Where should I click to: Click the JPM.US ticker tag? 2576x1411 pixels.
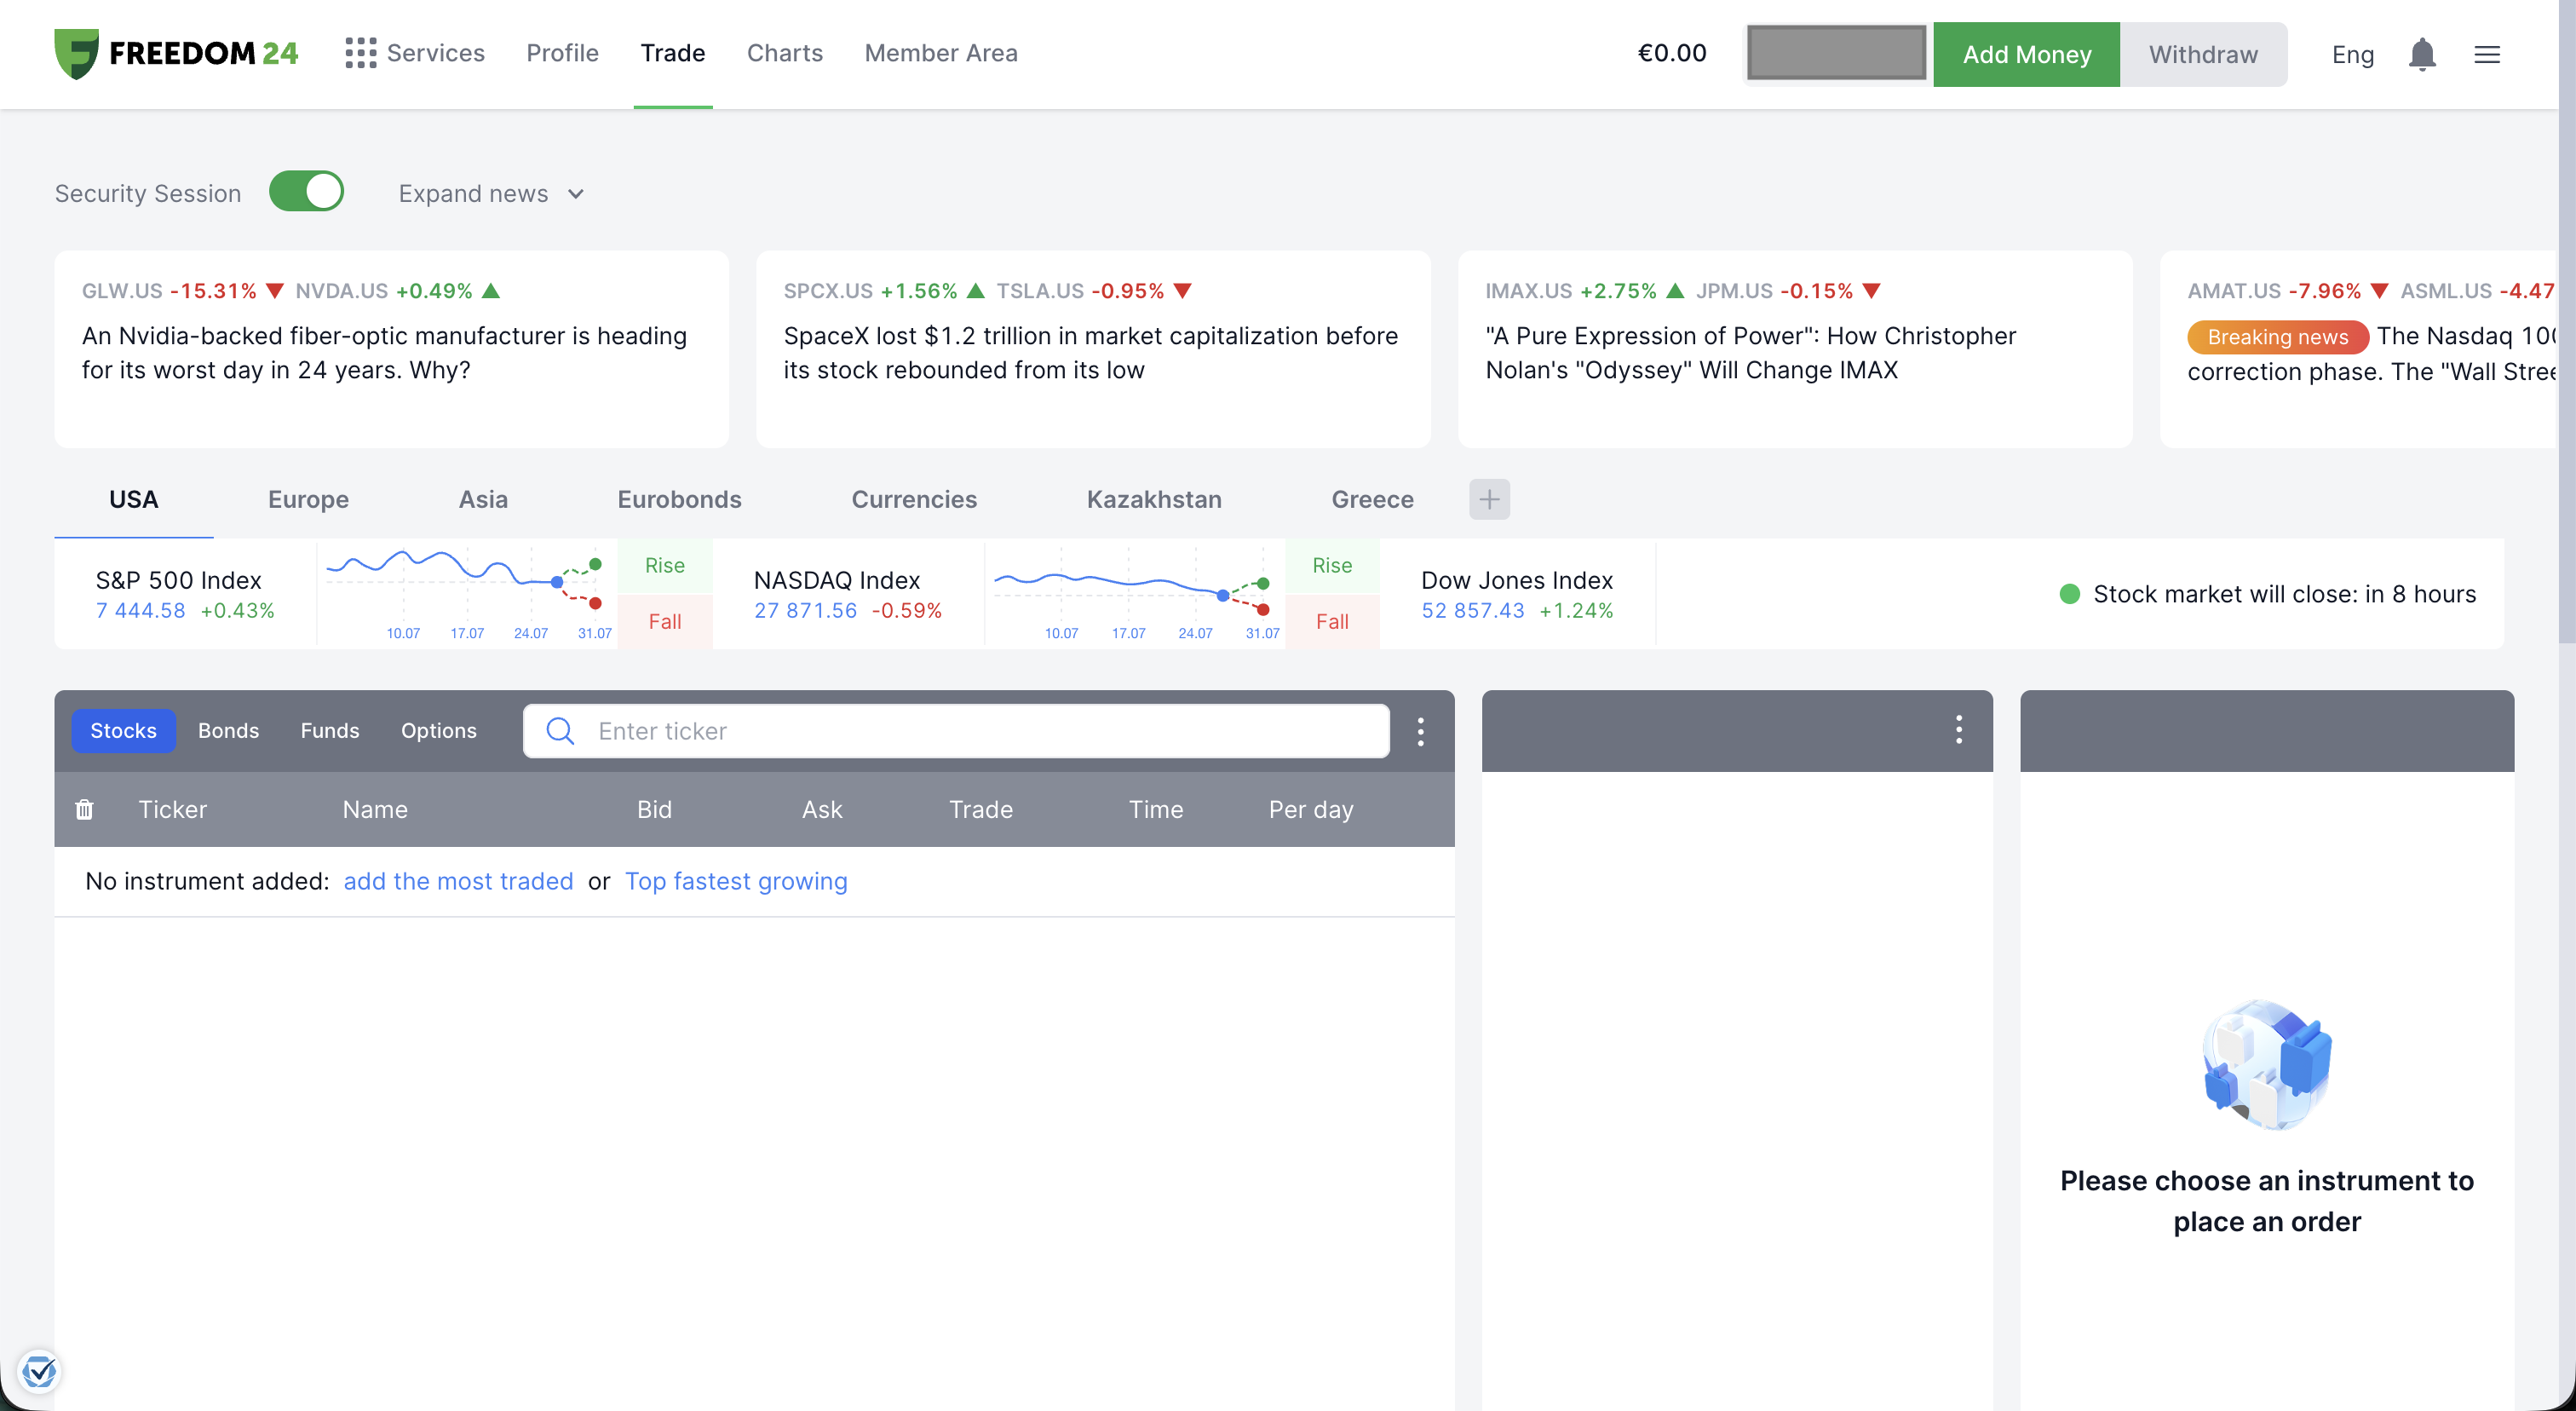pos(1734,291)
